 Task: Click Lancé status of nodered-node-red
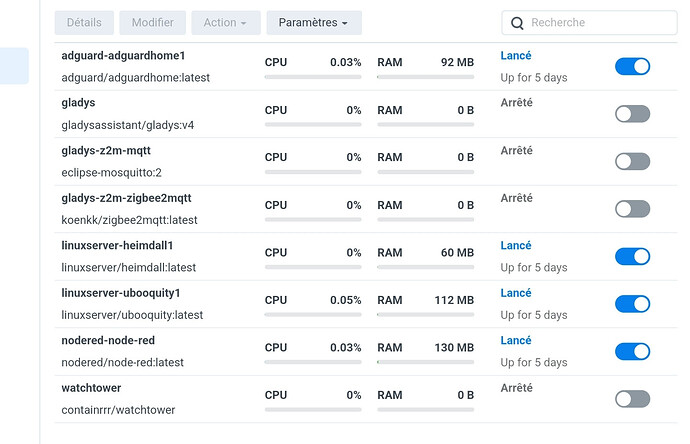[516, 341]
